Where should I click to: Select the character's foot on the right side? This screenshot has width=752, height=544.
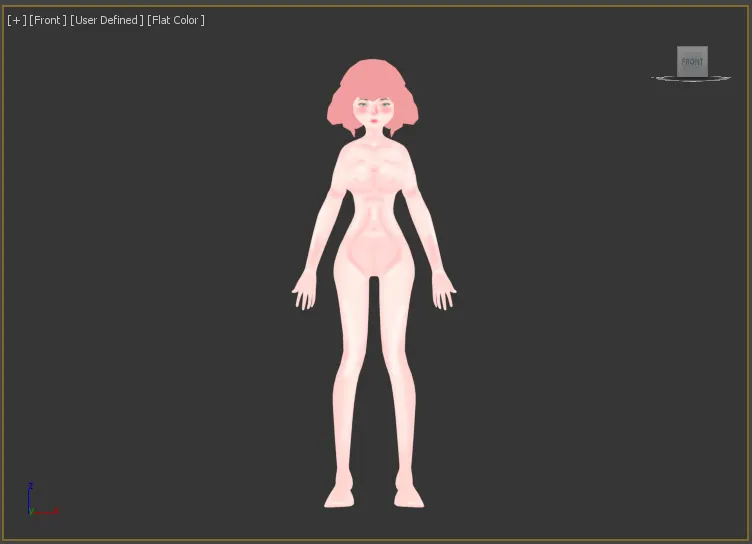408,496
